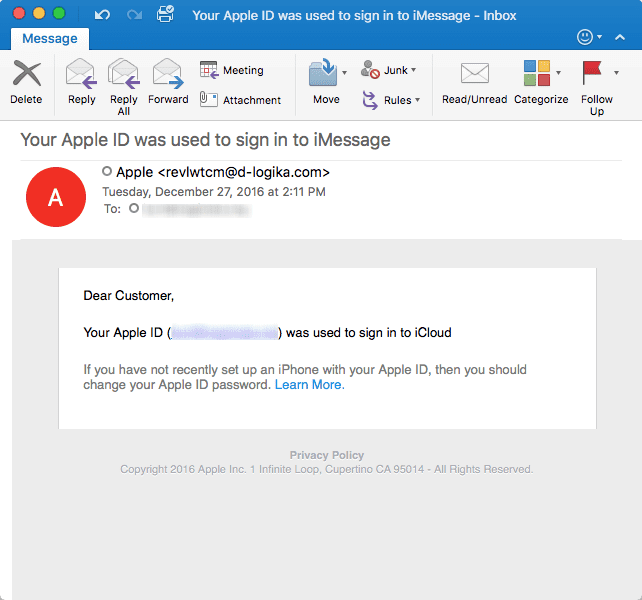The width and height of the screenshot is (642, 600).
Task: Open the Rules dropdown
Action: (417, 100)
